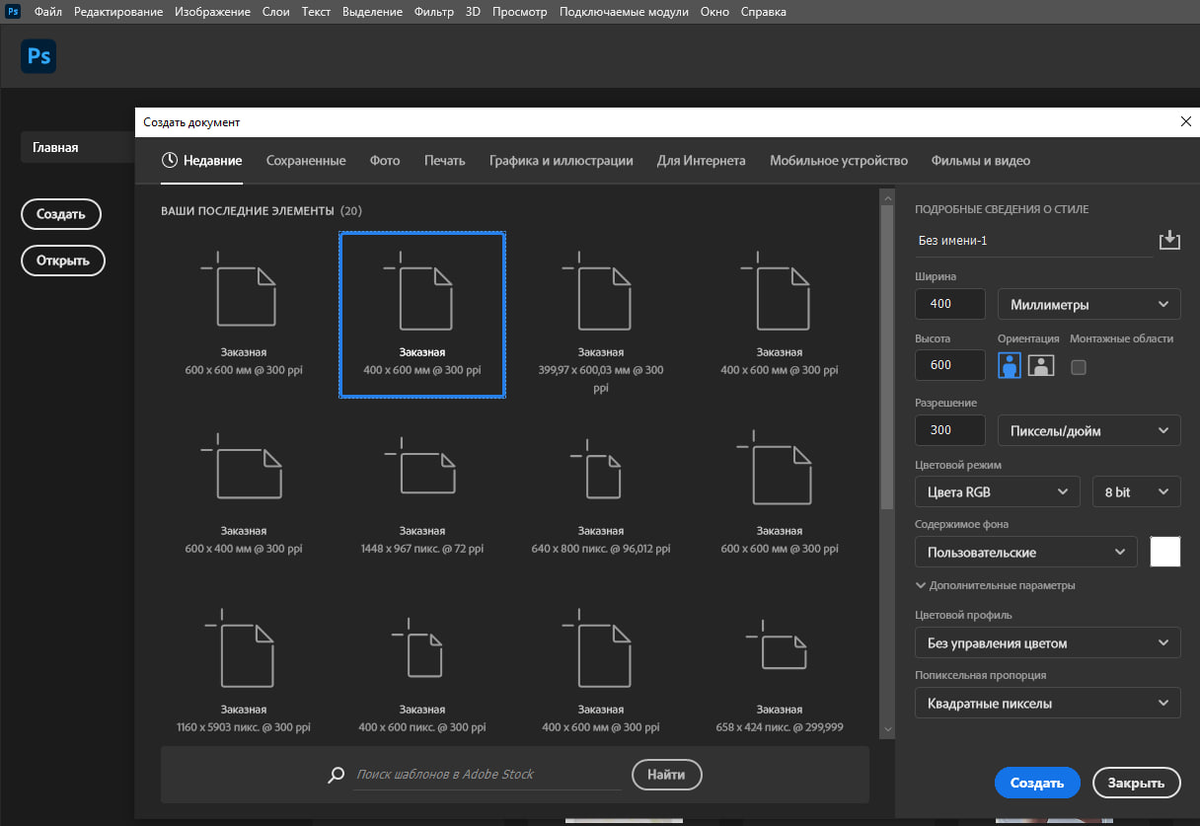Select preset 1448 x 967 пикс. @ 72 ppi
The width and height of the screenshot is (1200, 826).
click(422, 492)
